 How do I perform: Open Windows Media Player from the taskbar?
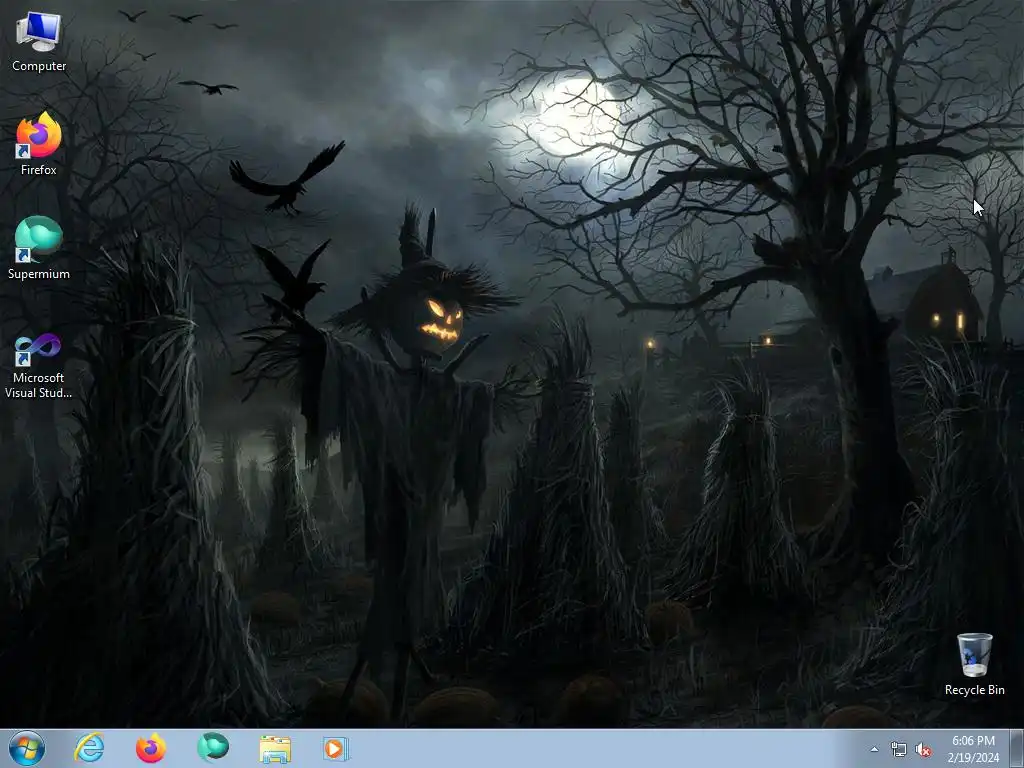point(336,748)
